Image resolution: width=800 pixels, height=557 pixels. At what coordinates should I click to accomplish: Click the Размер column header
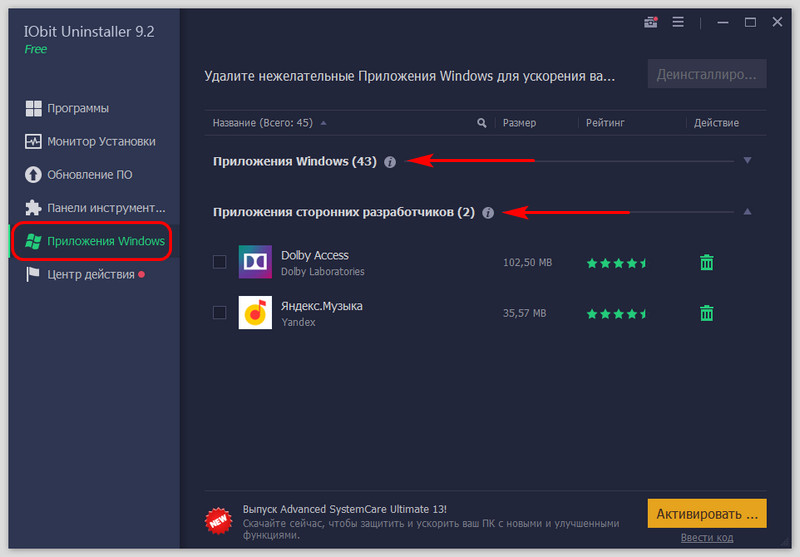pos(519,123)
